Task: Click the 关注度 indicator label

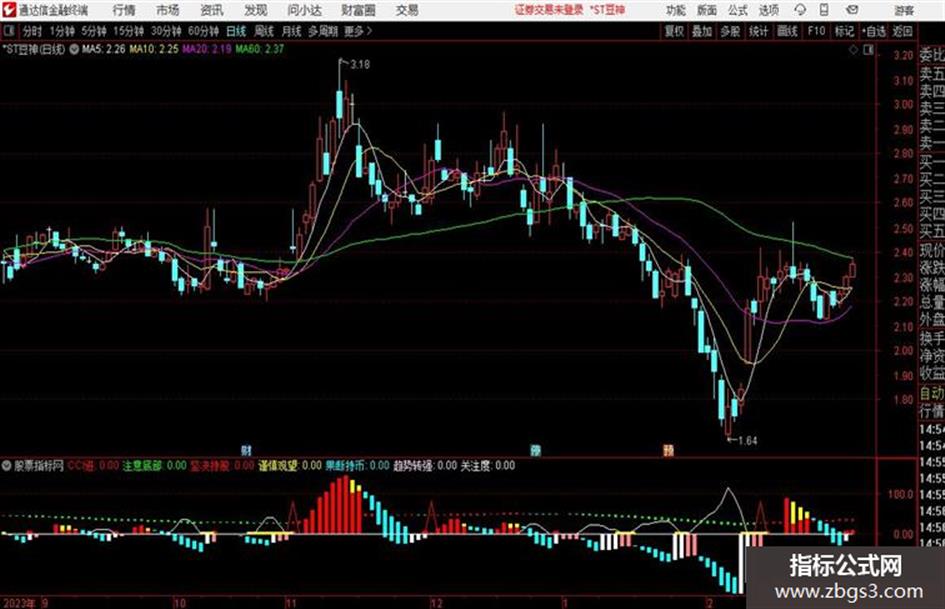Action: point(476,465)
